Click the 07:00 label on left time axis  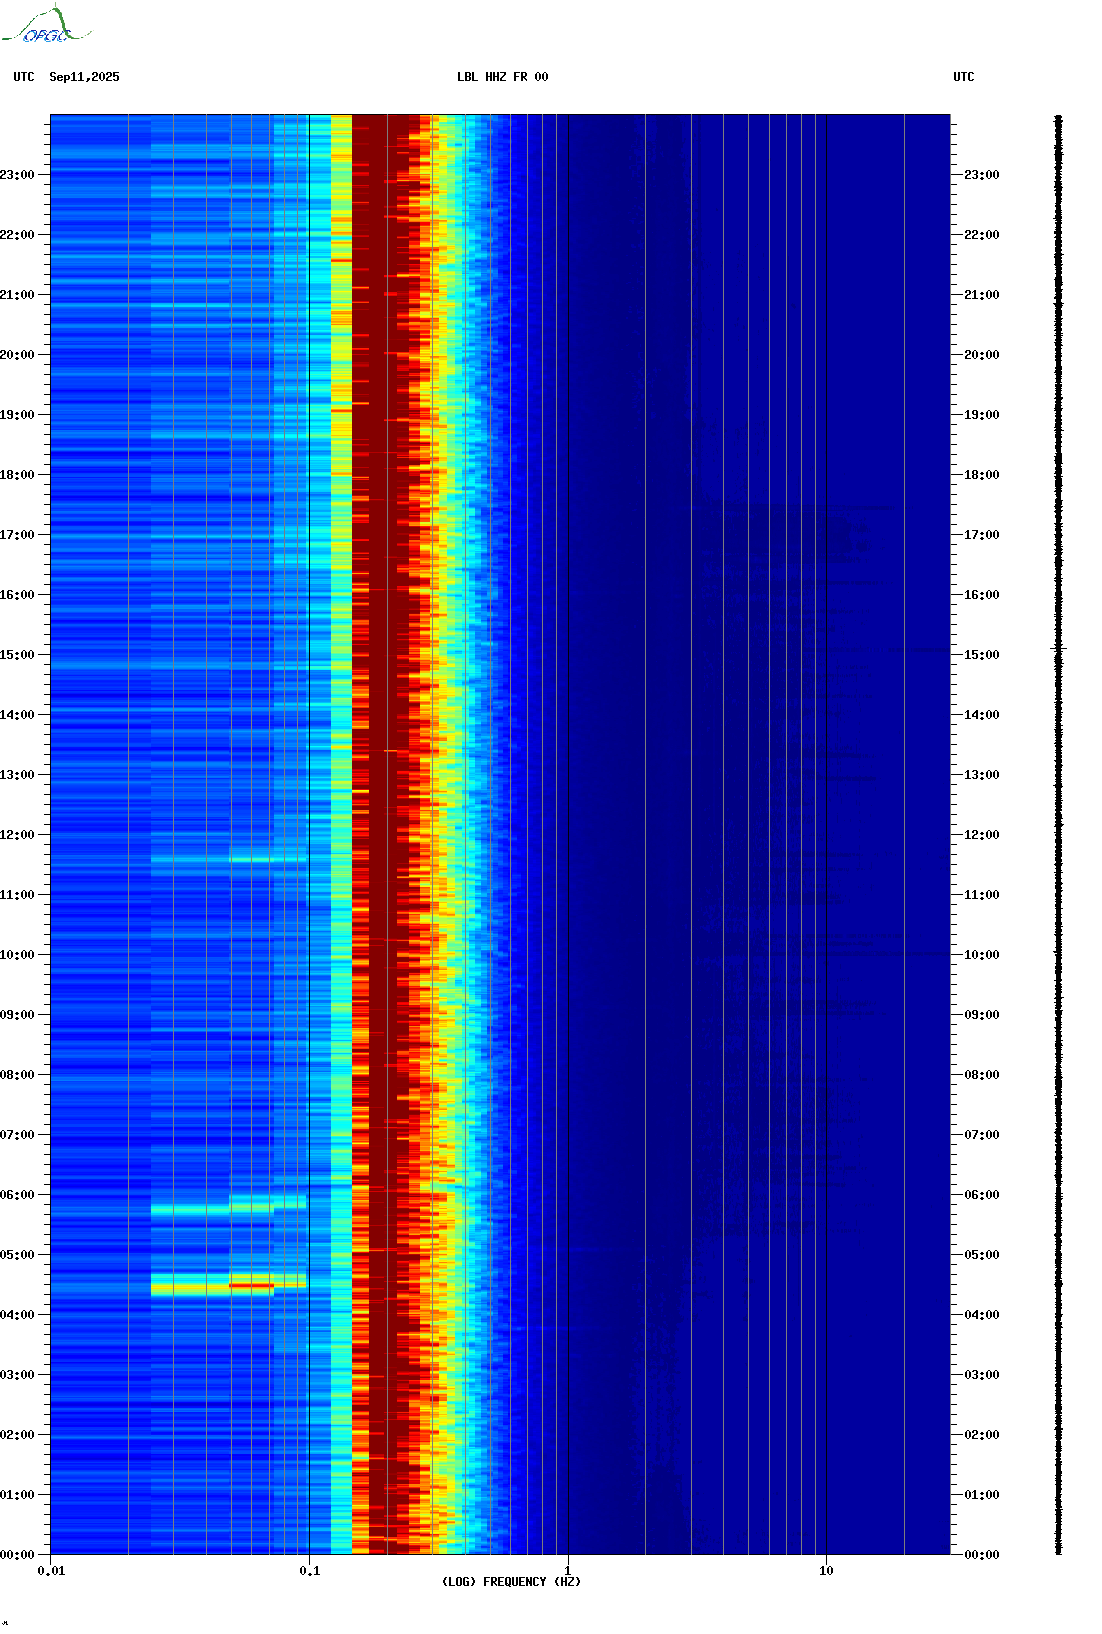(x=17, y=1135)
